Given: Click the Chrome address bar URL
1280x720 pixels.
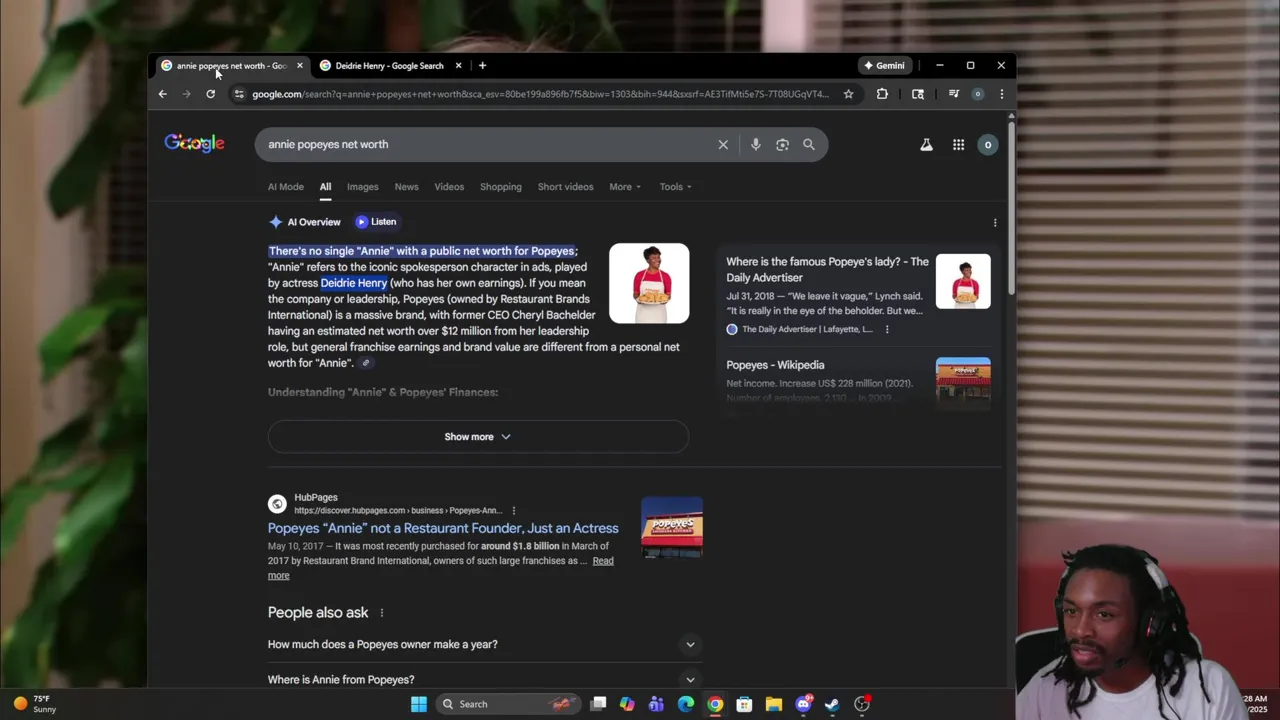Looking at the screenshot, I should (540, 94).
